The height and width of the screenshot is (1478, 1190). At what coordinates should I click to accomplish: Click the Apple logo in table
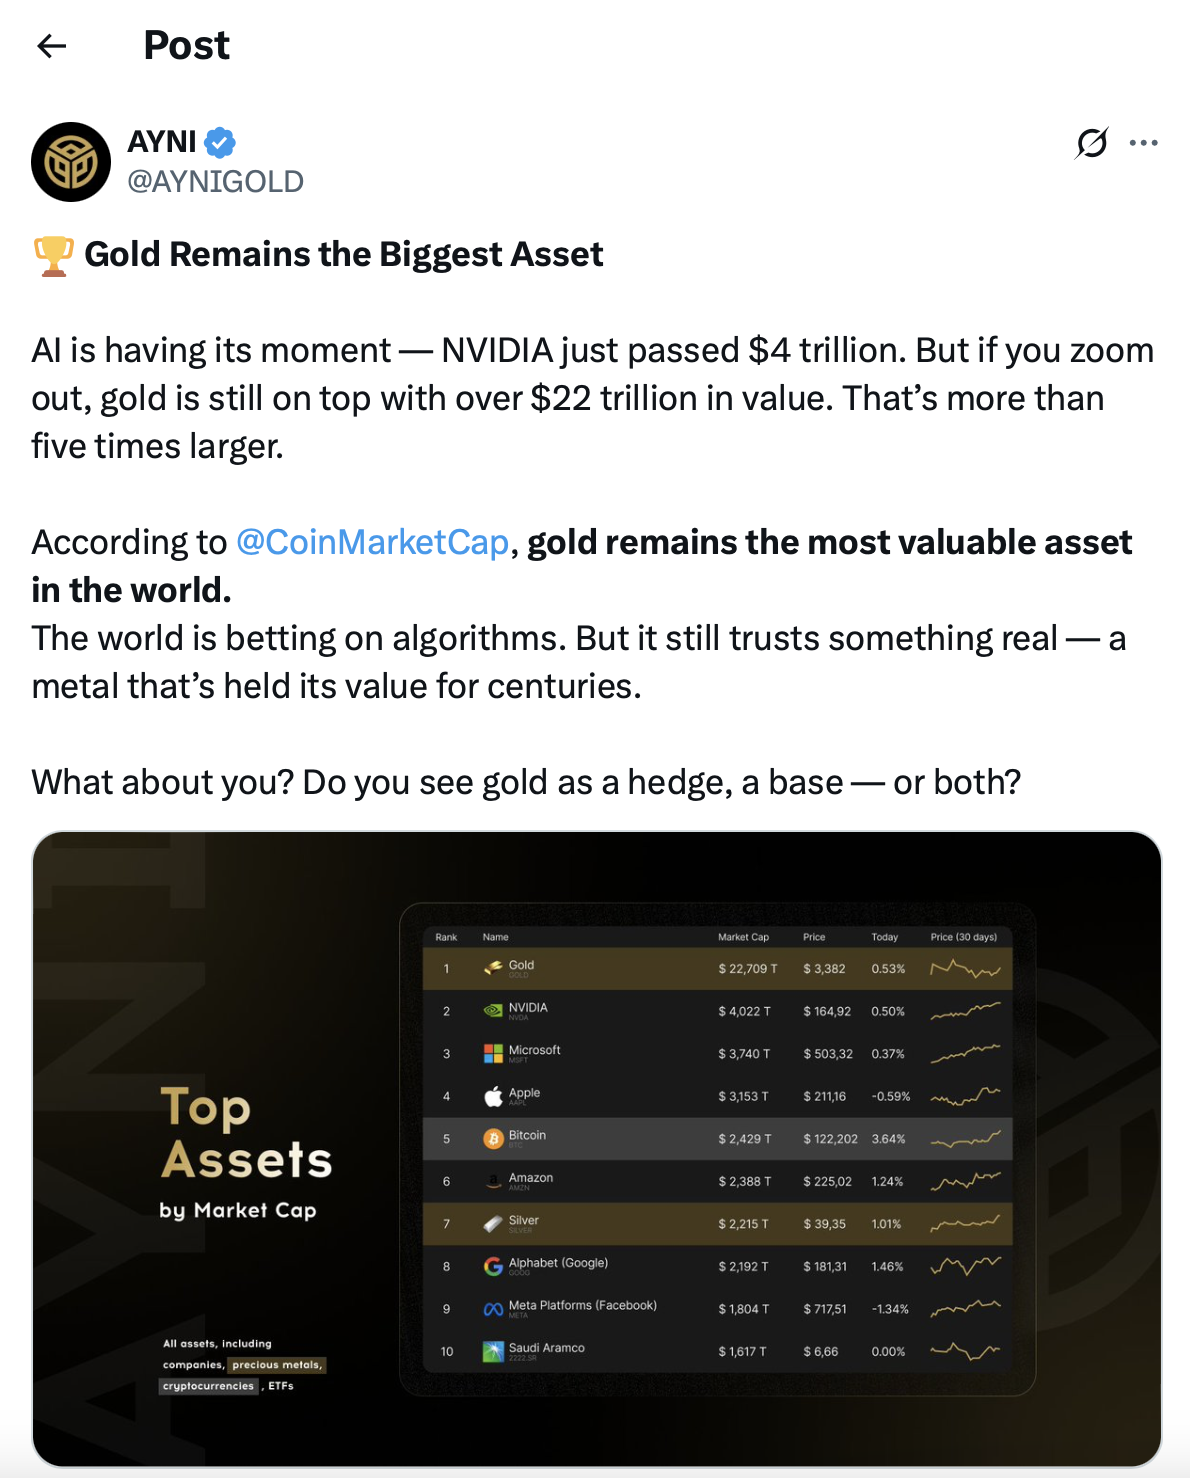pyautogui.click(x=493, y=1096)
